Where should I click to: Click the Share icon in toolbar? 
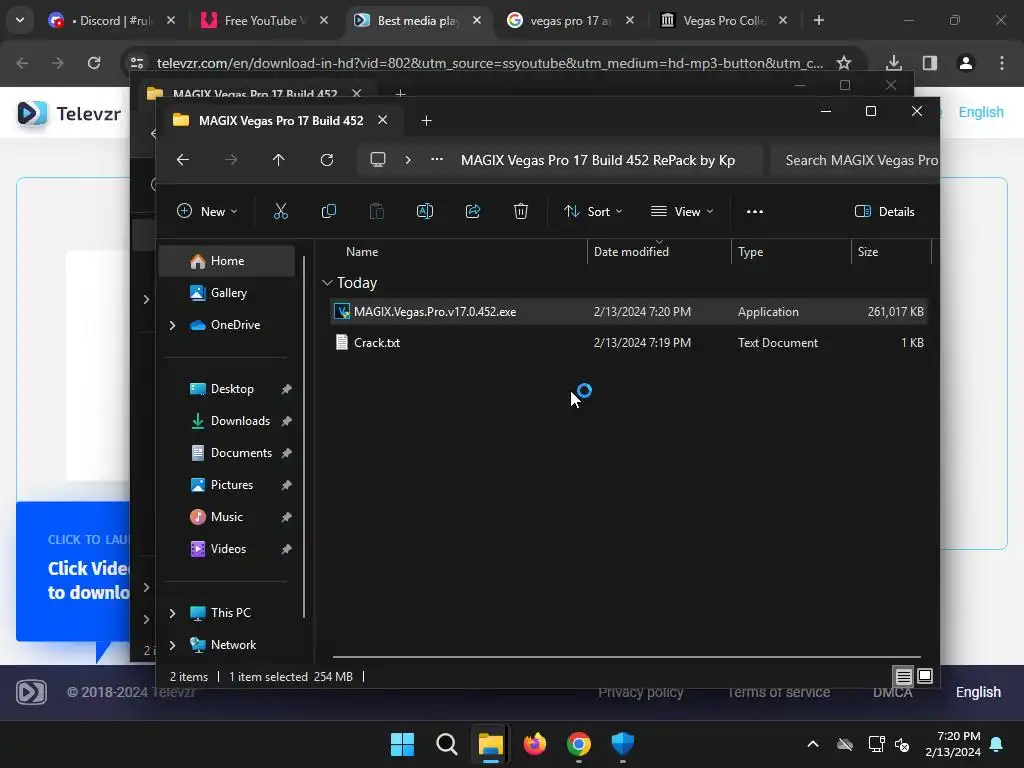pyautogui.click(x=473, y=211)
